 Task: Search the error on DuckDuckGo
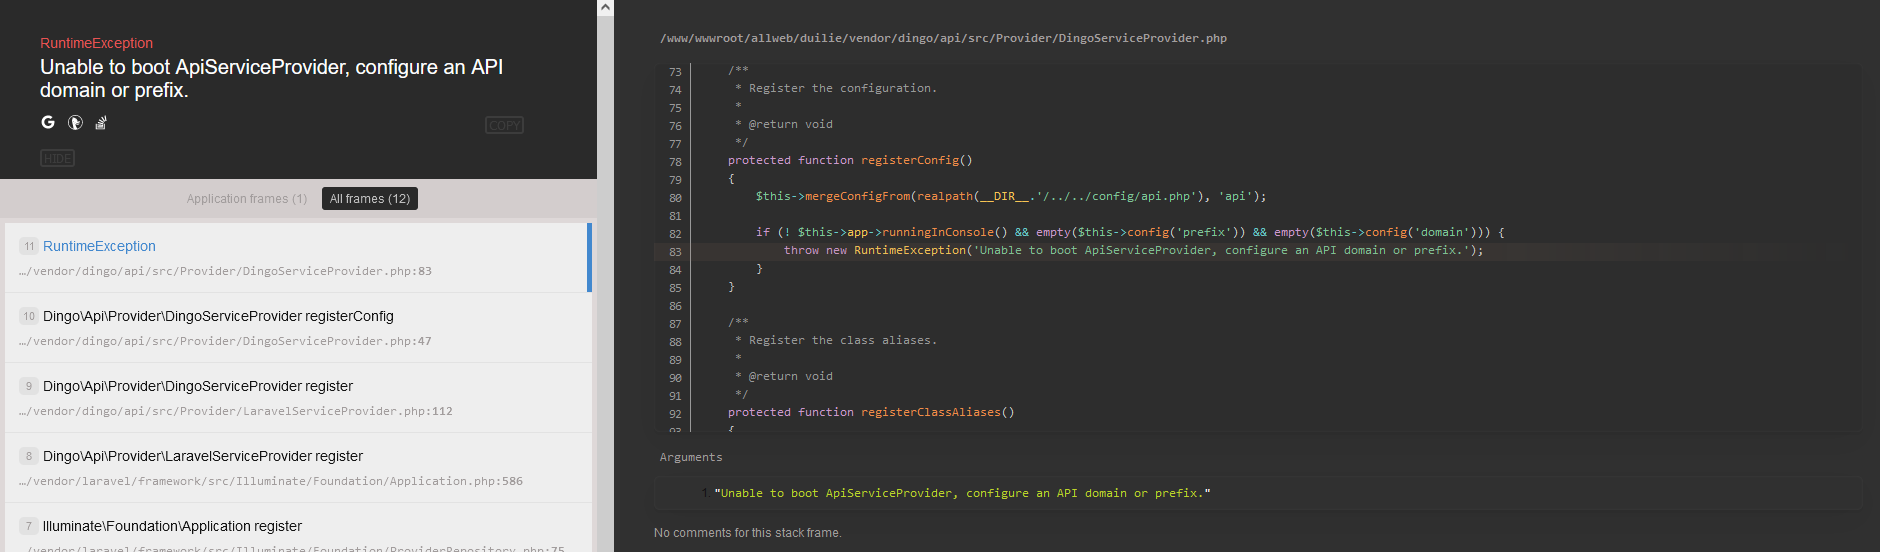pyautogui.click(x=75, y=122)
